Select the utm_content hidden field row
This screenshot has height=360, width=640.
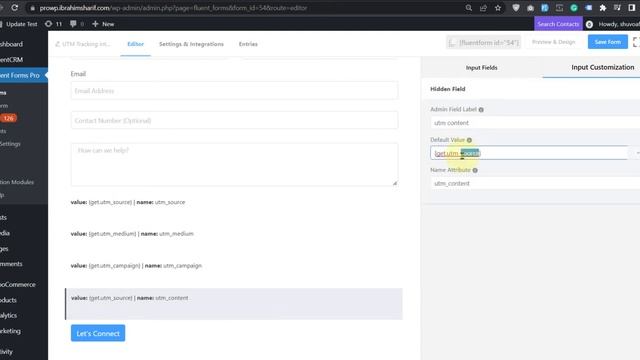[234, 304]
